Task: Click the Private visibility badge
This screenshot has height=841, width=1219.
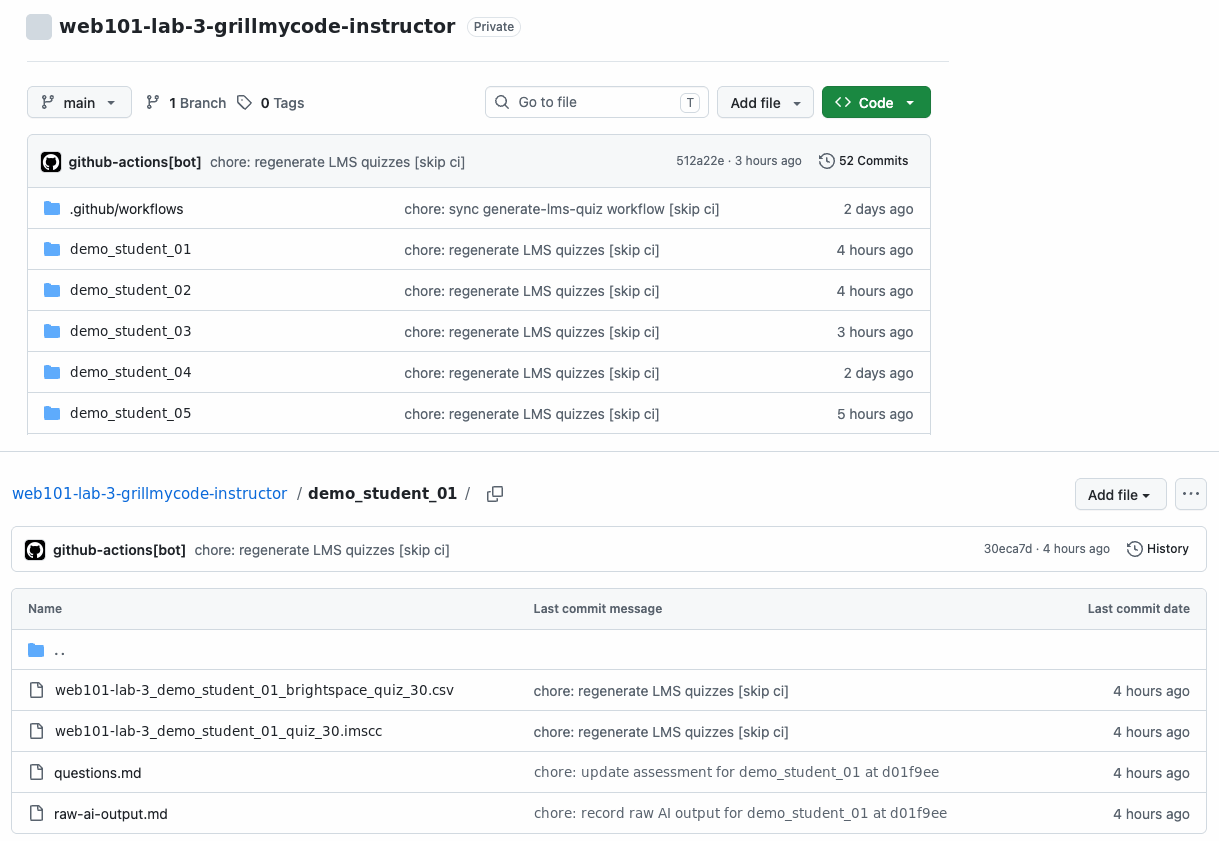Action: (494, 27)
